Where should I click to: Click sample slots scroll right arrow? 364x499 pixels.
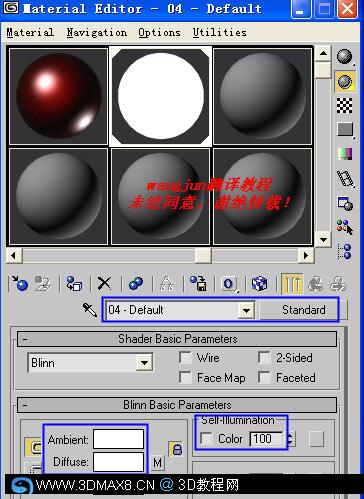(306, 256)
